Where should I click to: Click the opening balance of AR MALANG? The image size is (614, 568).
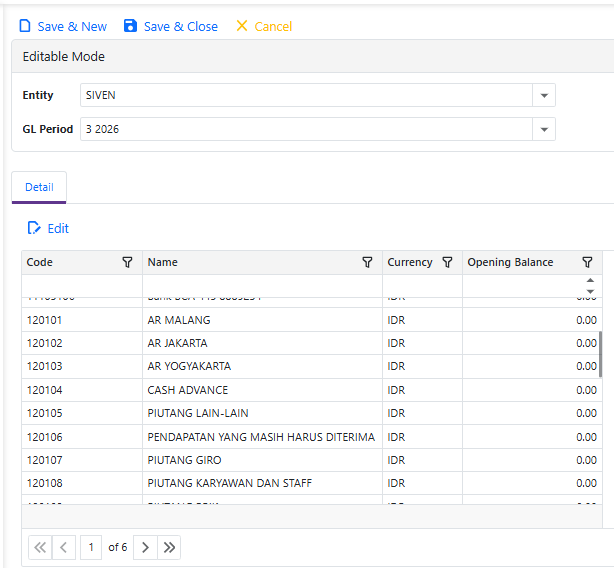[532, 320]
